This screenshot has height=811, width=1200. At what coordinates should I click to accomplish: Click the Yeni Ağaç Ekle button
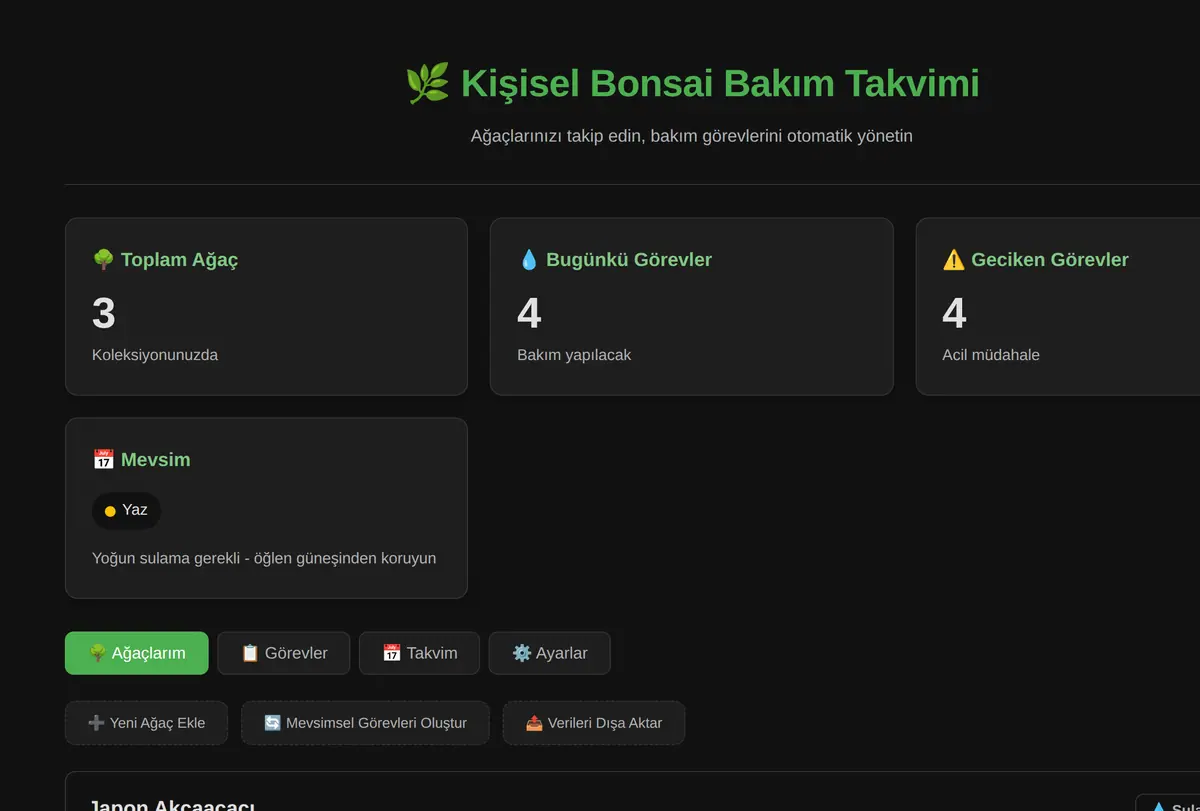(x=147, y=723)
